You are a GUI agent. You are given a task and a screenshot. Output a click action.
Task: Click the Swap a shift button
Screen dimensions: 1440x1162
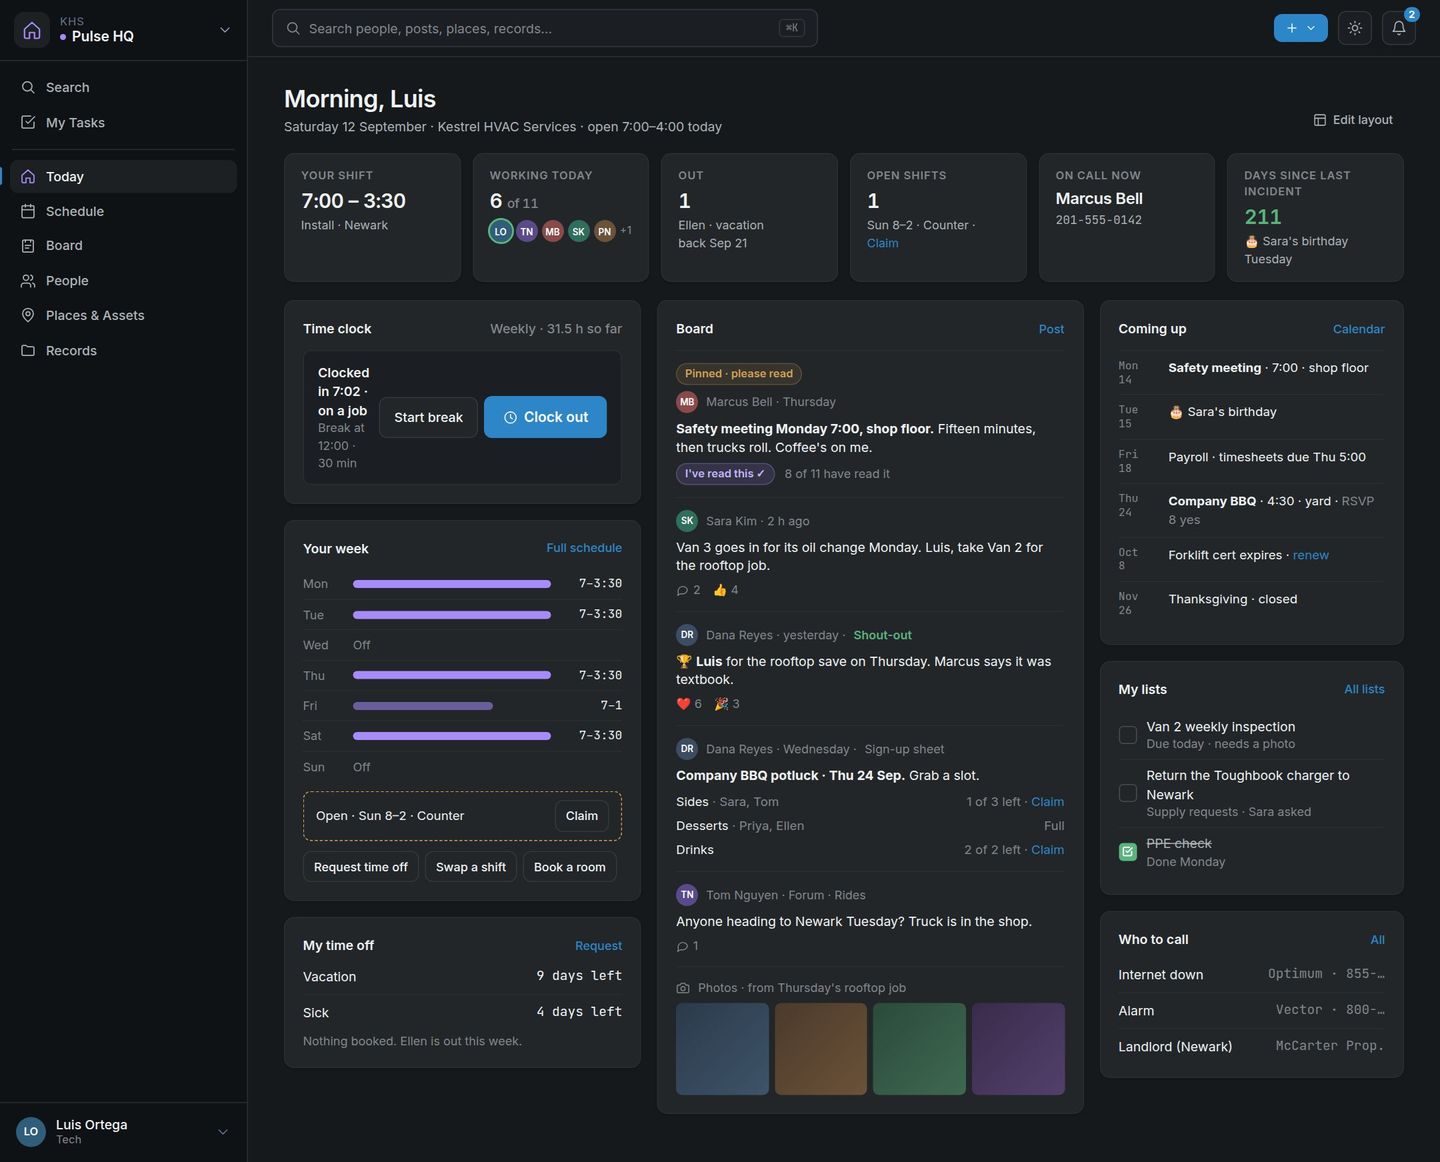pyautogui.click(x=471, y=867)
